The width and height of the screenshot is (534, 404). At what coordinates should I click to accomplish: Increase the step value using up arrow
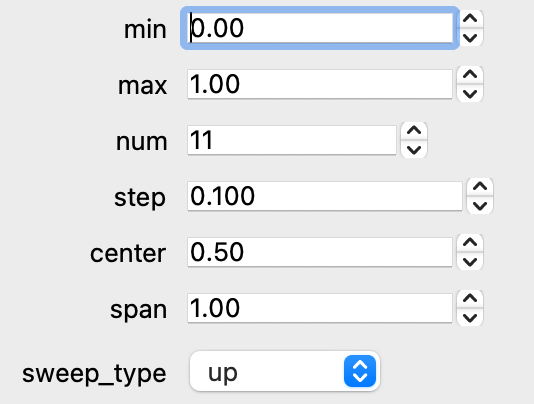tap(480, 187)
